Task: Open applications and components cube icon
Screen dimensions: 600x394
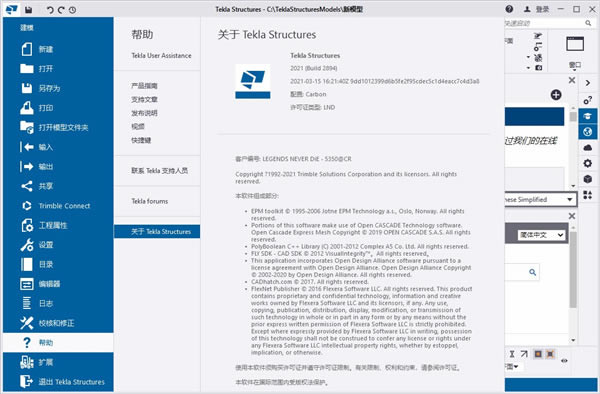Action: pyautogui.click(x=588, y=179)
